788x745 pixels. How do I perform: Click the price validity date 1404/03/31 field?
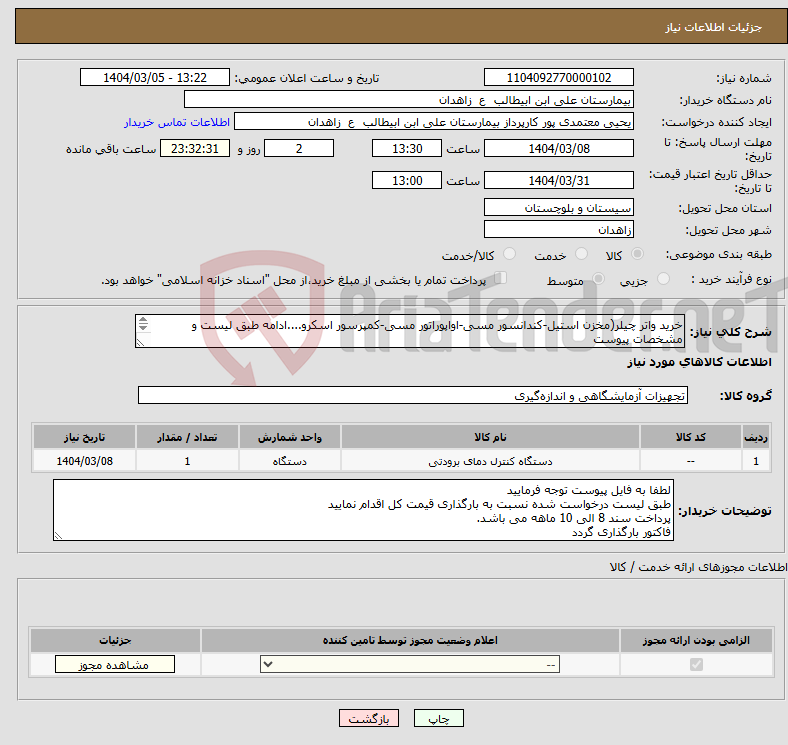[558, 180]
